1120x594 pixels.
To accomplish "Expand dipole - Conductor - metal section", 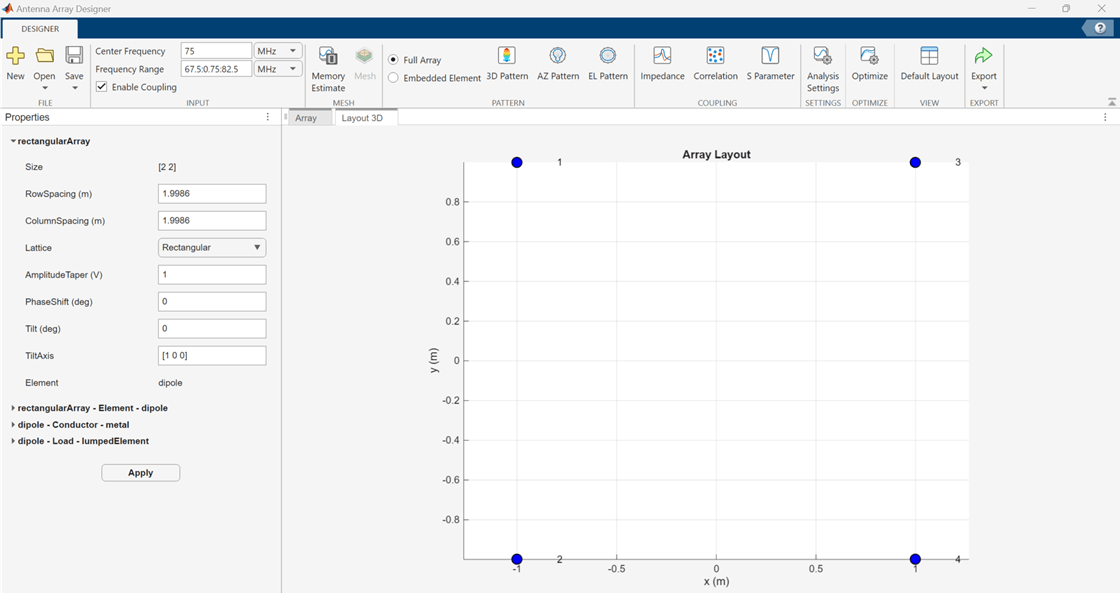I will pyautogui.click(x=13, y=424).
